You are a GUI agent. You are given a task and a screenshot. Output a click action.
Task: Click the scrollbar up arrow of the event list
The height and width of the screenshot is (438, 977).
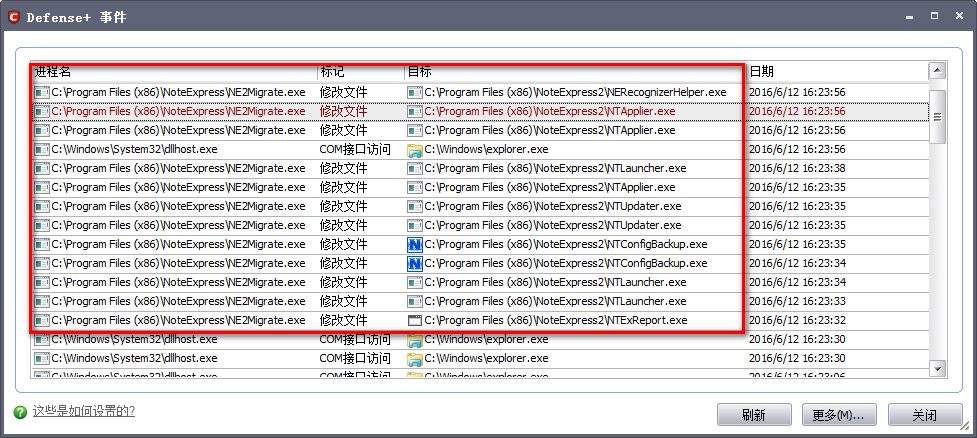[x=937, y=70]
